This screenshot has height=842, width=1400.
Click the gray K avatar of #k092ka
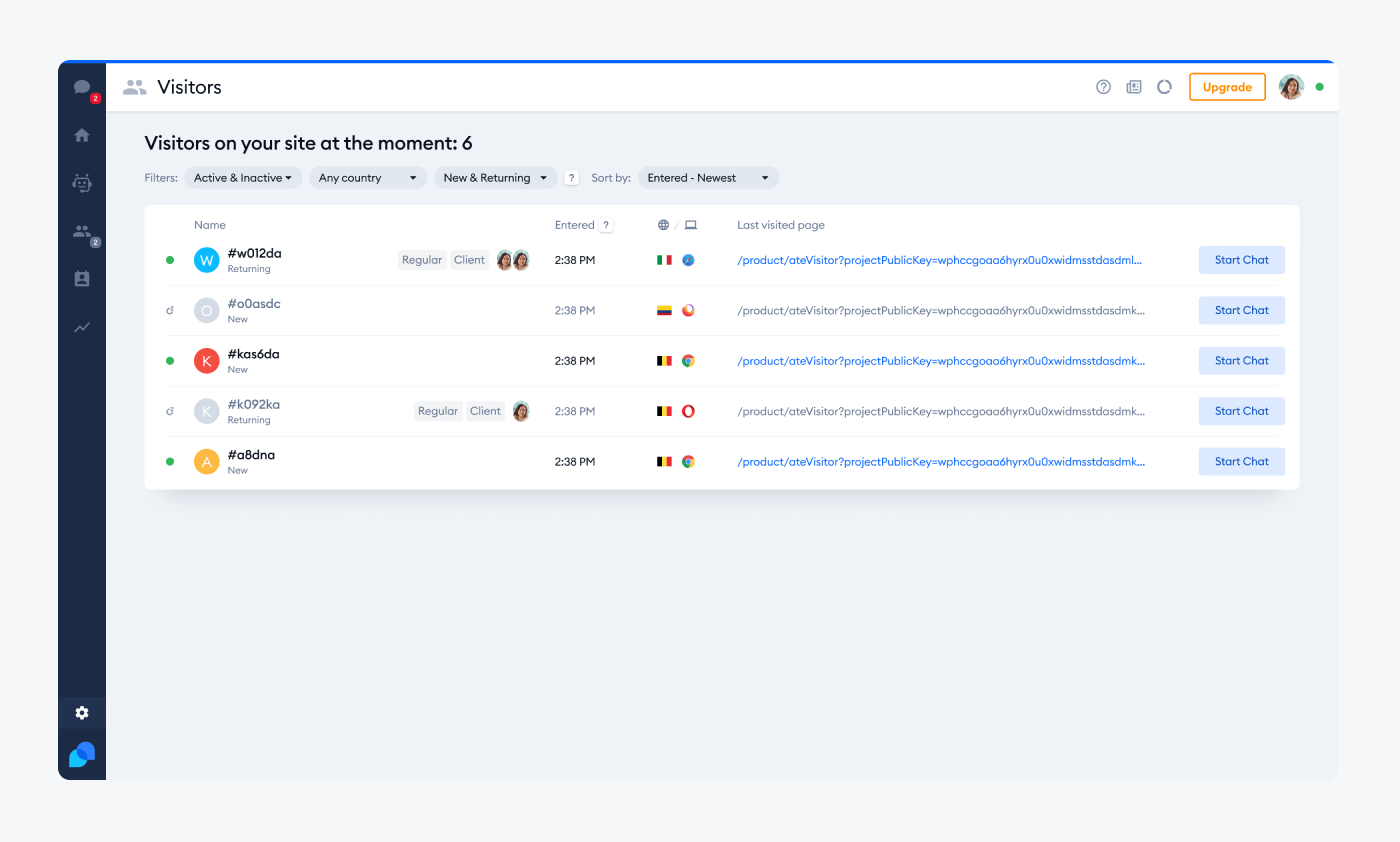(207, 411)
